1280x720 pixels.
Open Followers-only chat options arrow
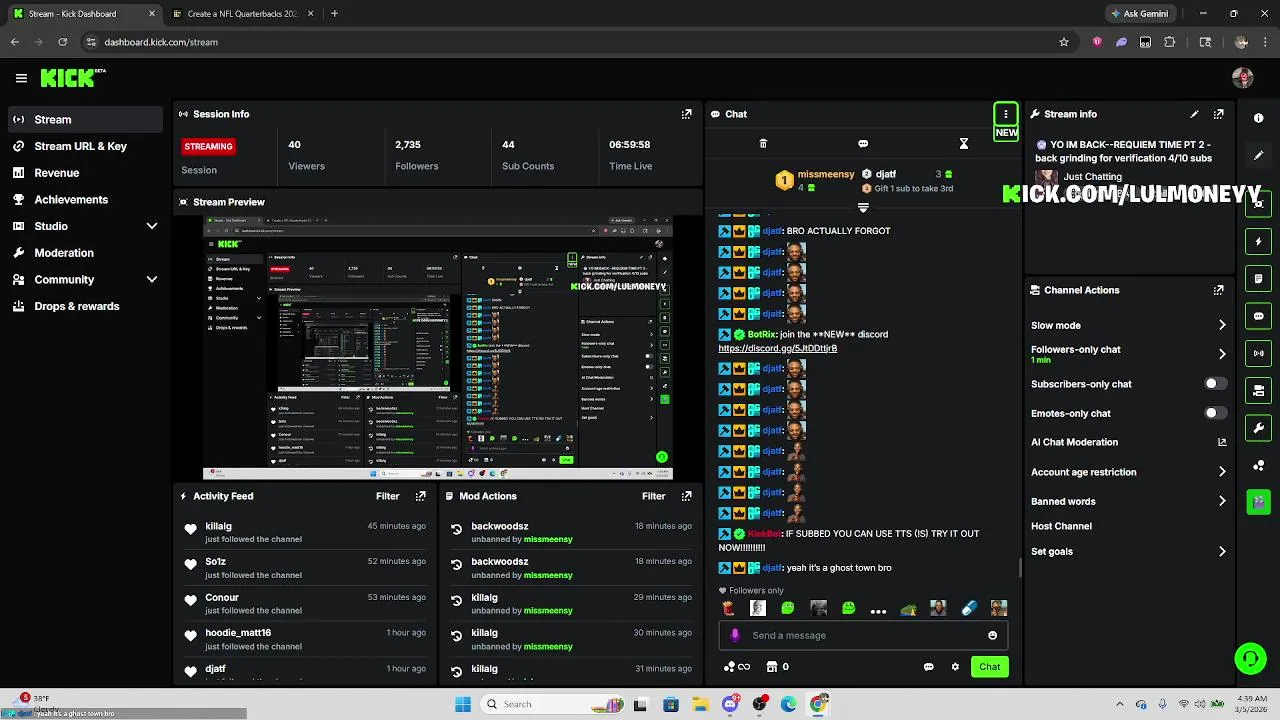coord(1222,354)
